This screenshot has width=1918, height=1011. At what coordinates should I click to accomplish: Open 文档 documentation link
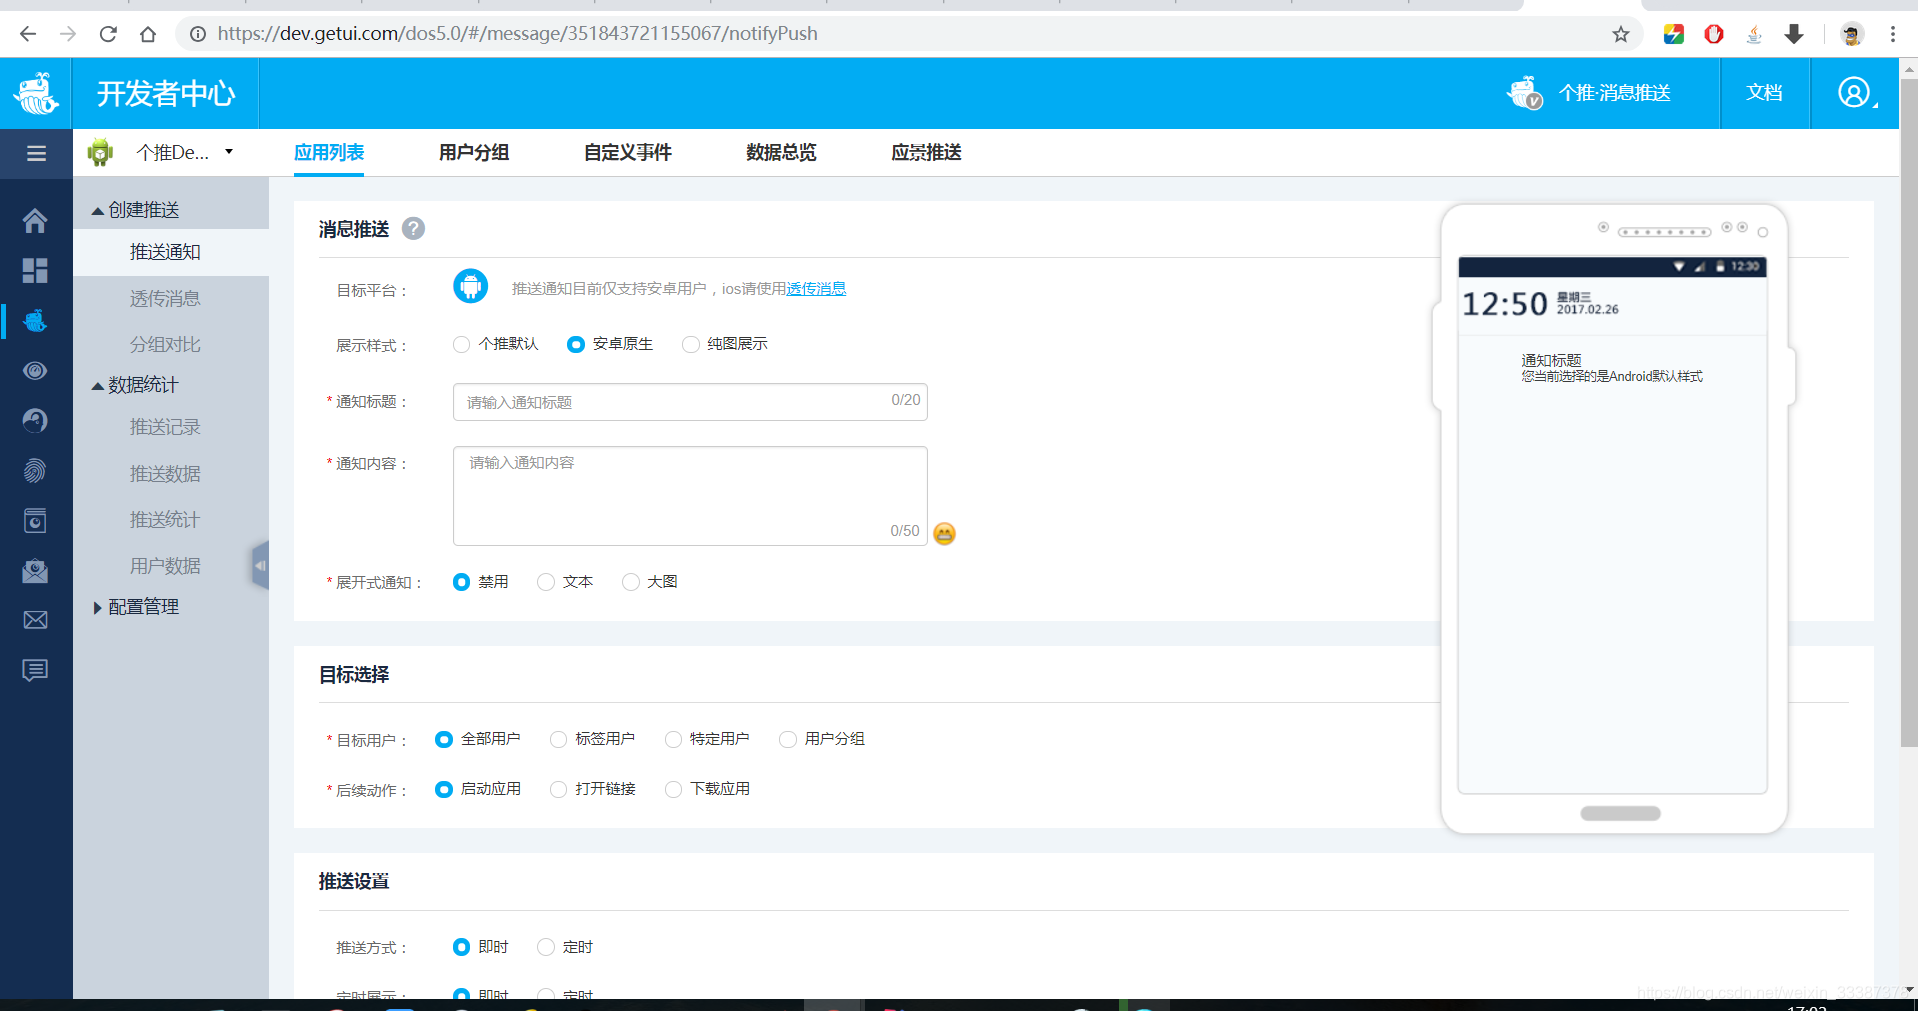point(1764,93)
